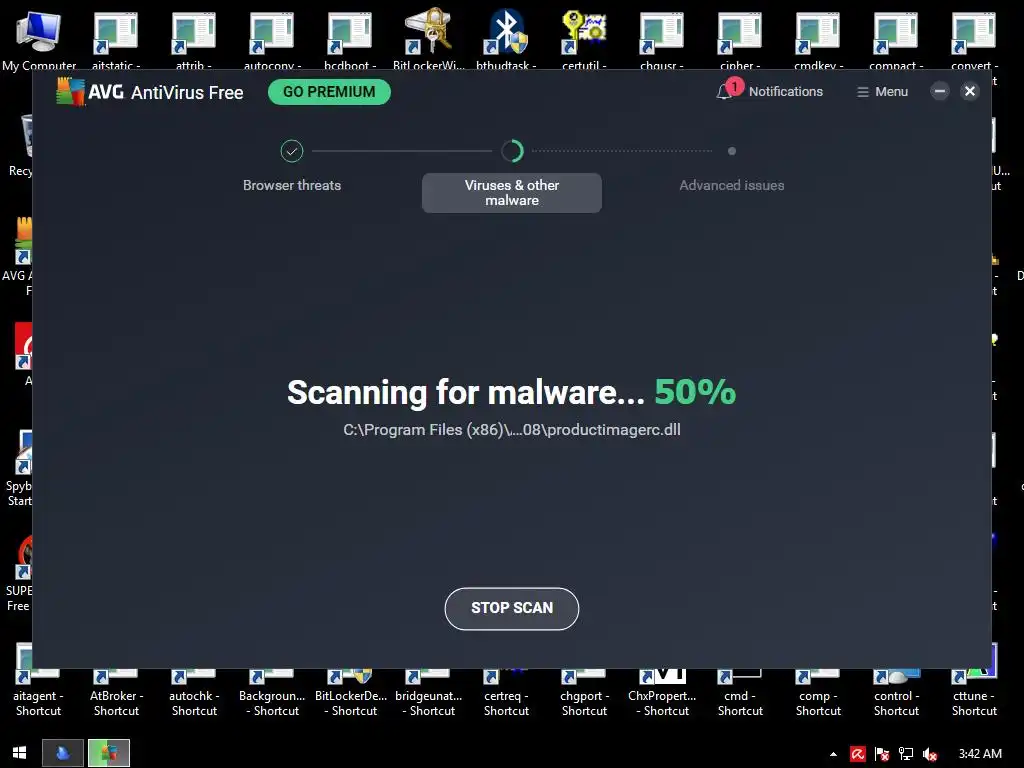Open the notifications bell icon
The width and height of the screenshot is (1024, 768).
(724, 92)
